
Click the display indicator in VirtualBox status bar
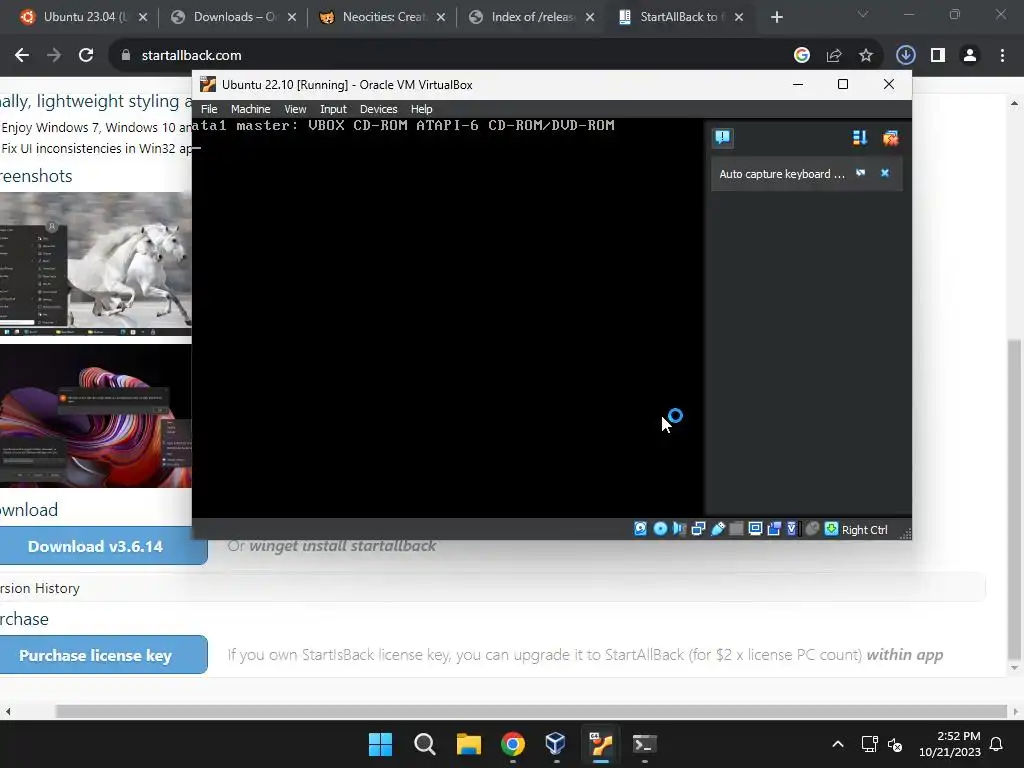pyautogui.click(x=755, y=529)
